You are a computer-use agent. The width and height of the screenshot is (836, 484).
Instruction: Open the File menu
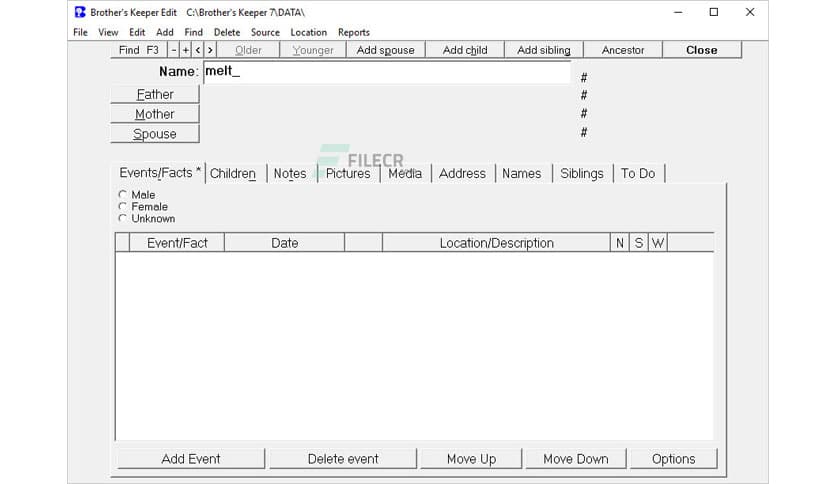tap(81, 32)
